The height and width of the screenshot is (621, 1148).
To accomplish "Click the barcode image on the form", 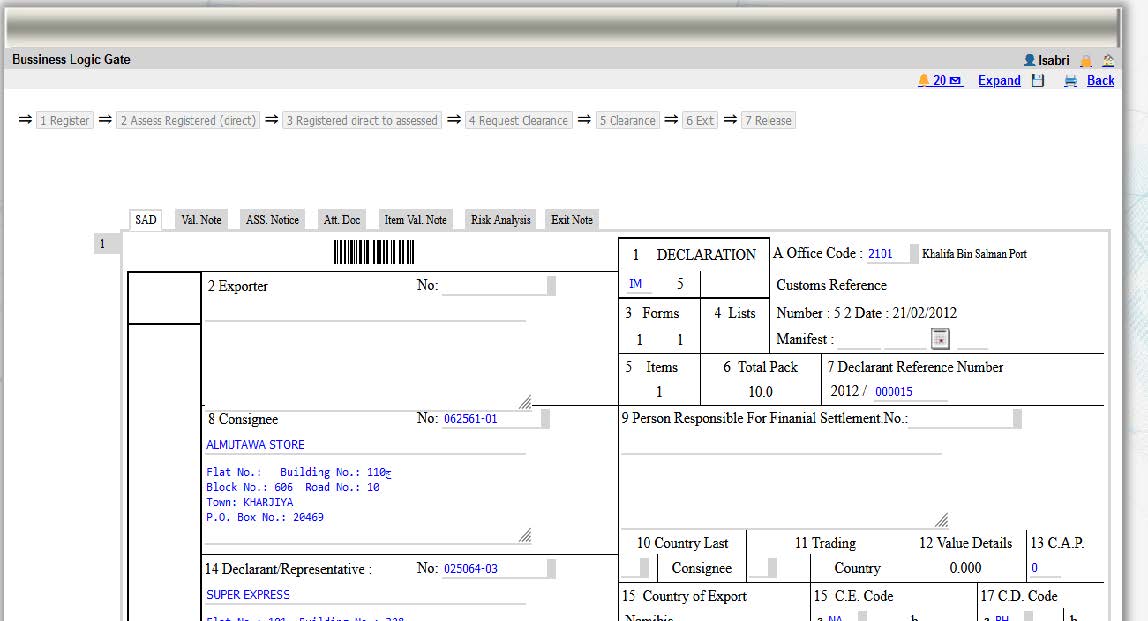I will point(373,252).
